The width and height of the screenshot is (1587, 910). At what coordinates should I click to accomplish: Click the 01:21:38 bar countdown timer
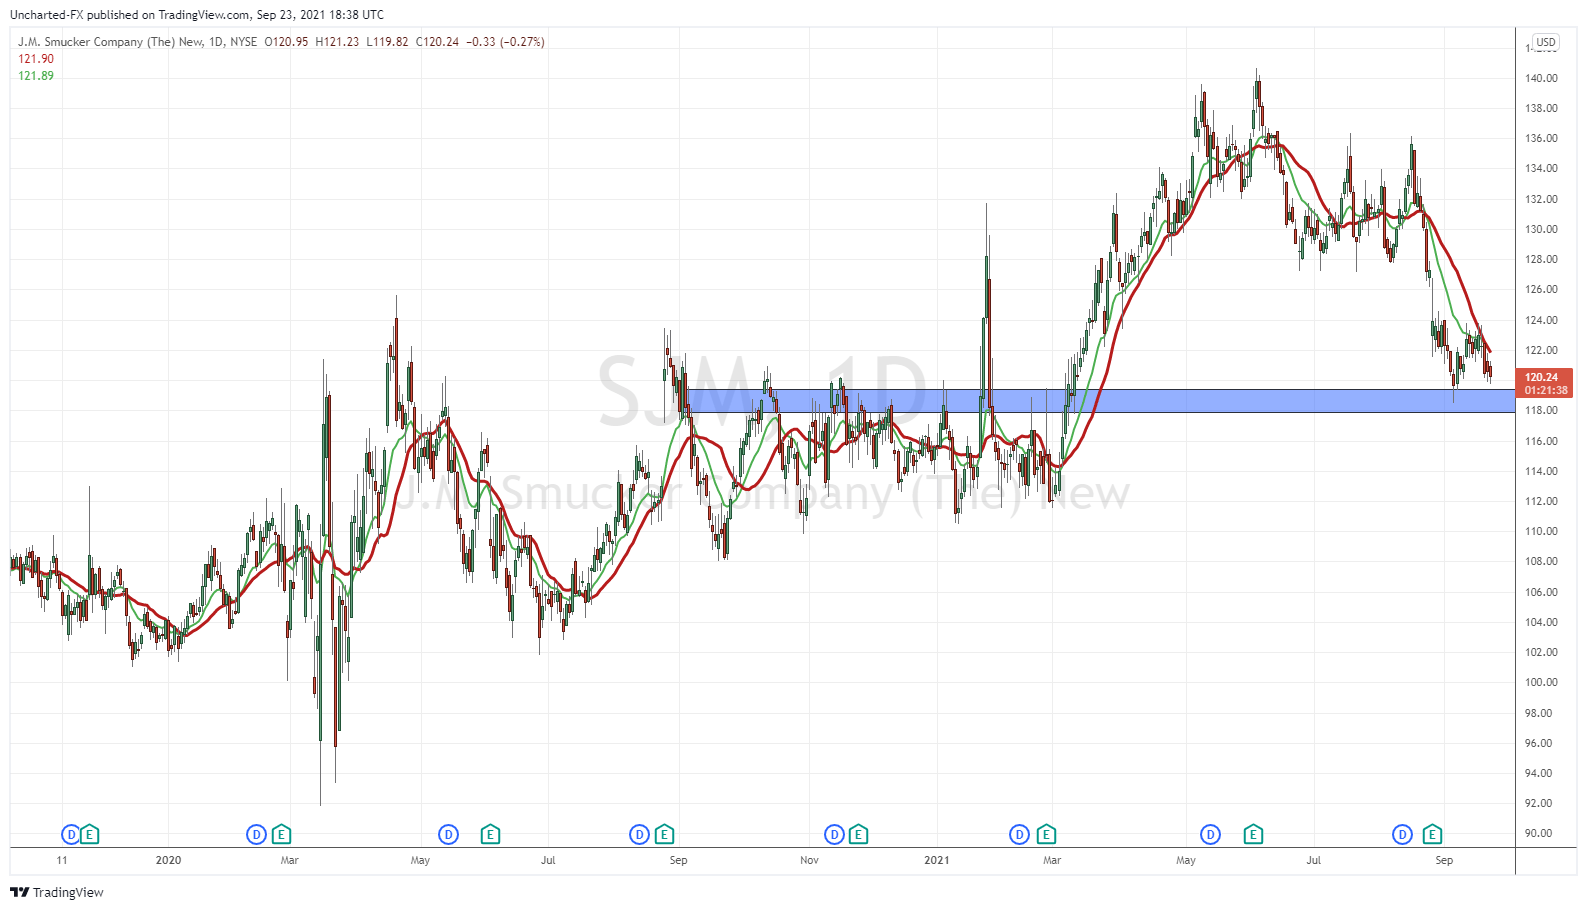tap(1546, 390)
